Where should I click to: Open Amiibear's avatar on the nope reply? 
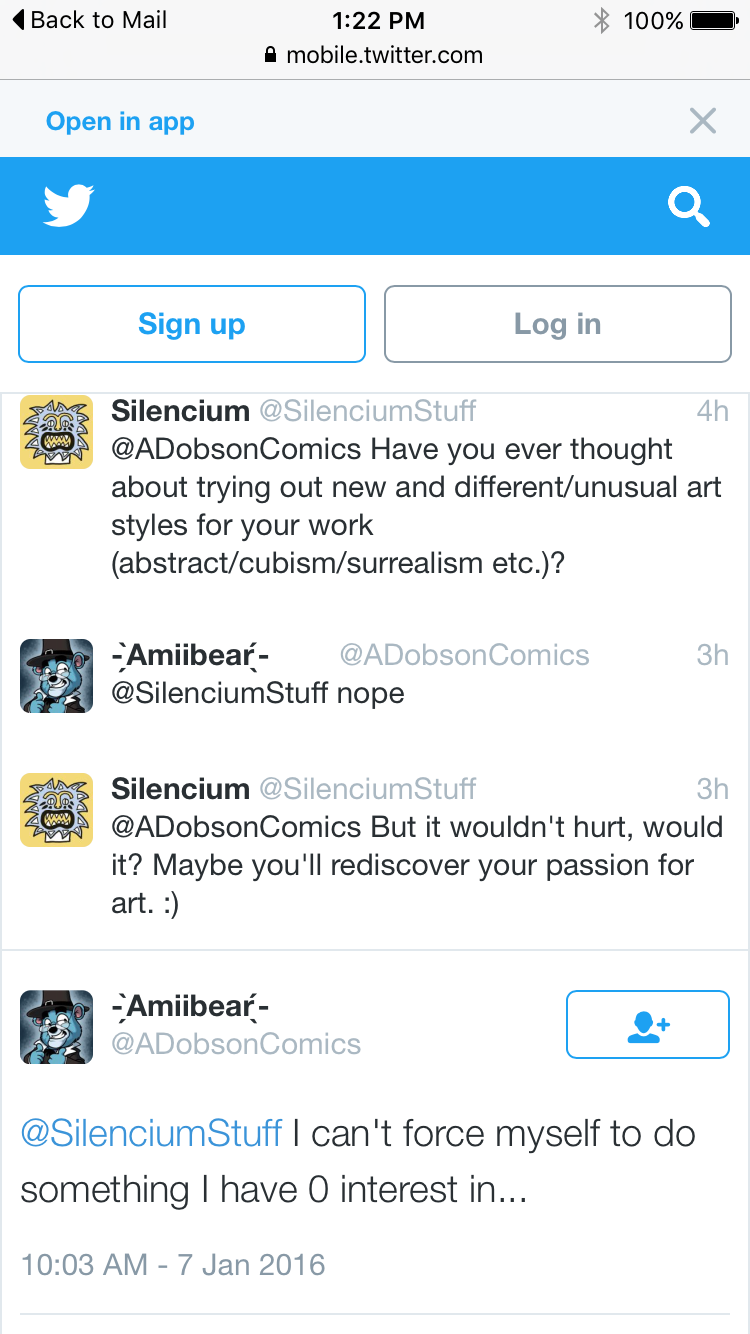click(x=57, y=676)
